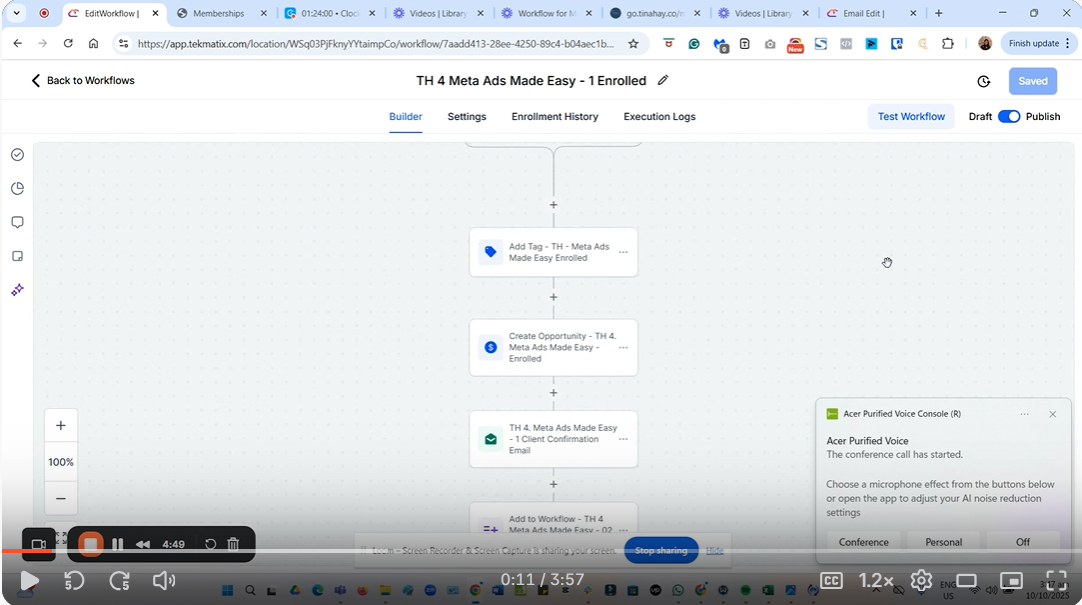
Task: Click the Hide link
Action: (714, 551)
